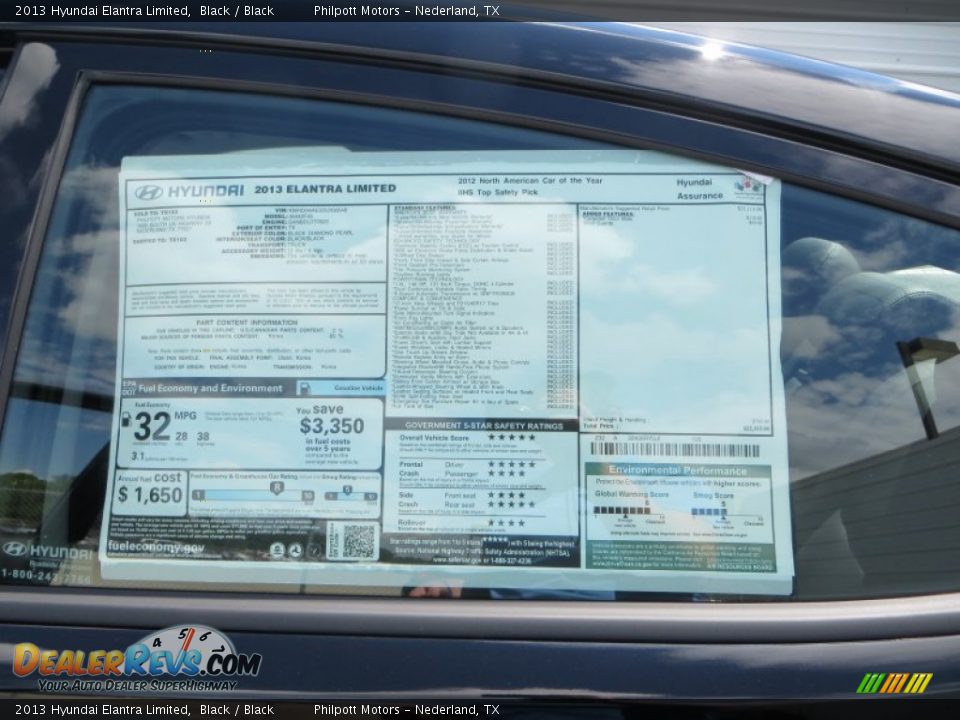Click the Smog Score bar in Environmental Performance
Viewport: 960px width, 720px height.
click(x=710, y=511)
